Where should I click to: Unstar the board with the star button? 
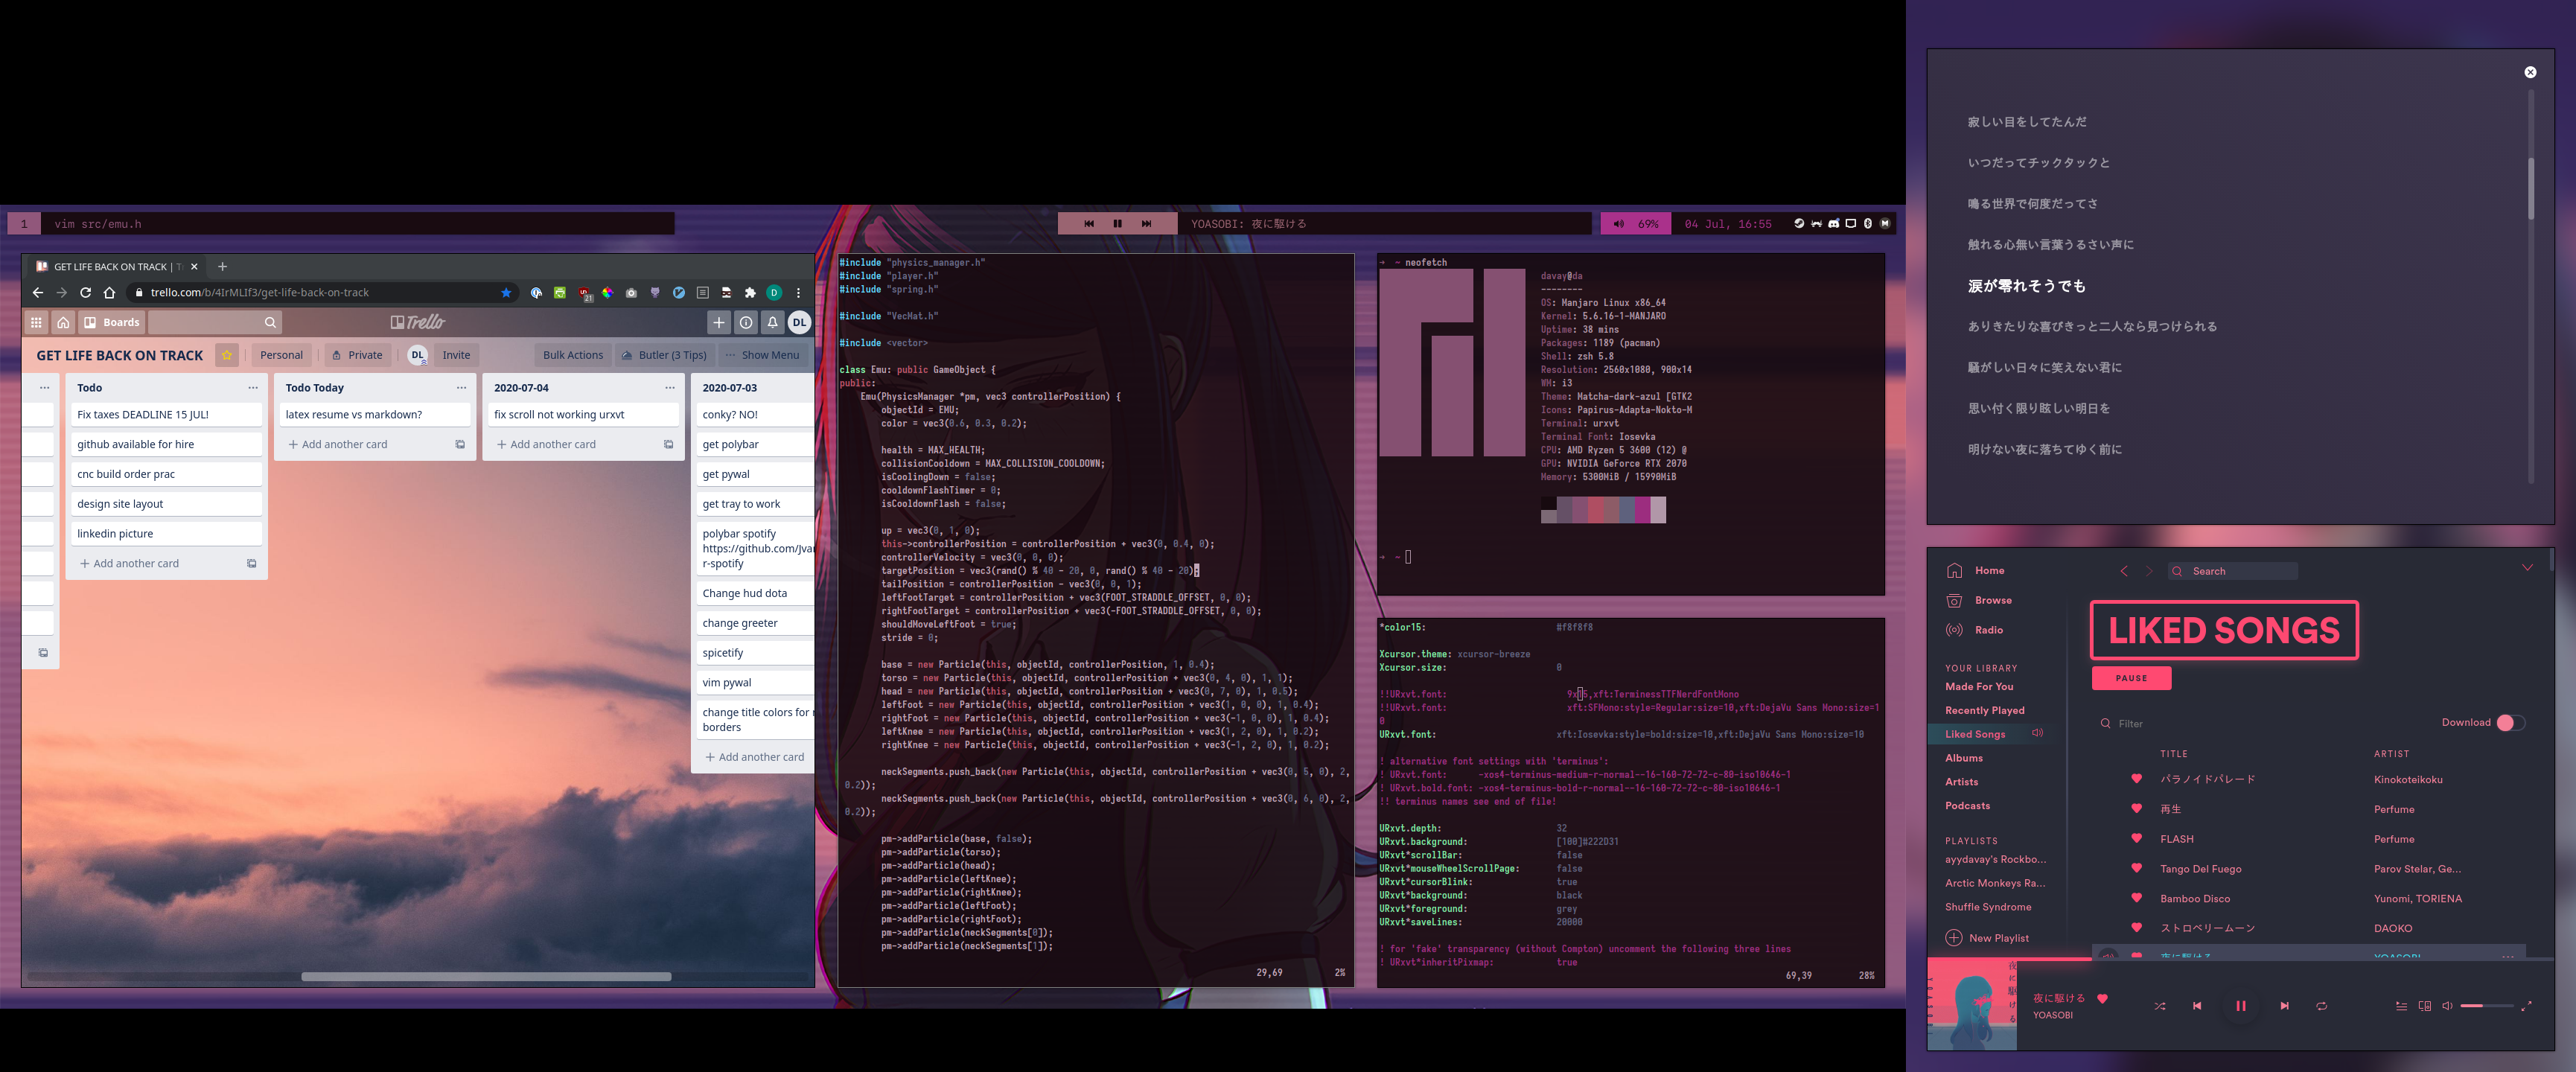(227, 355)
